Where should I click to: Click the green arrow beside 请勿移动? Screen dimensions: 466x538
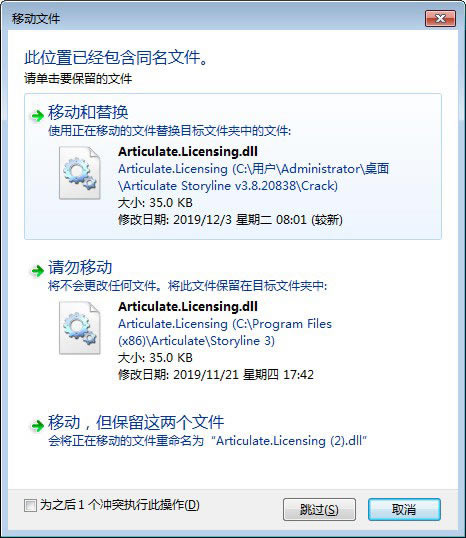click(x=37, y=271)
